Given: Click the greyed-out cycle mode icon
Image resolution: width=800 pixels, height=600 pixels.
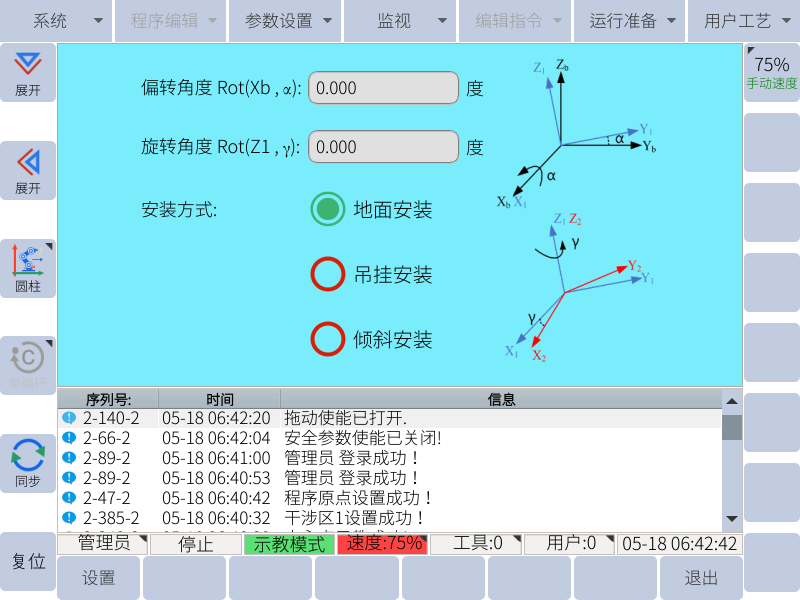Looking at the screenshot, I should coord(28,364).
